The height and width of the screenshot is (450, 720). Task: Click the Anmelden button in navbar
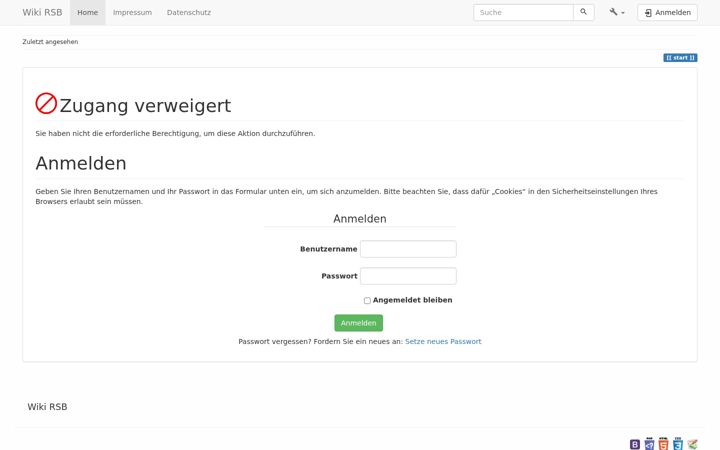(x=667, y=12)
